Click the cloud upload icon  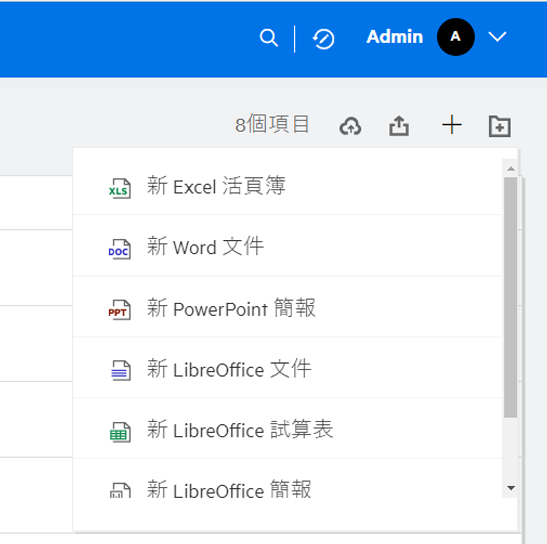[x=350, y=126]
